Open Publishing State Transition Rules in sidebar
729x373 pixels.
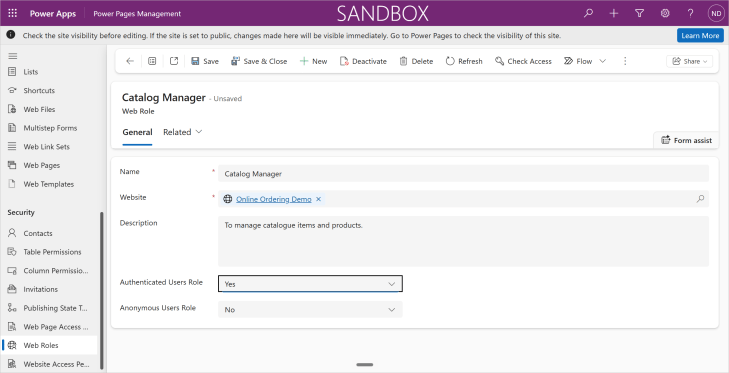[49, 308]
